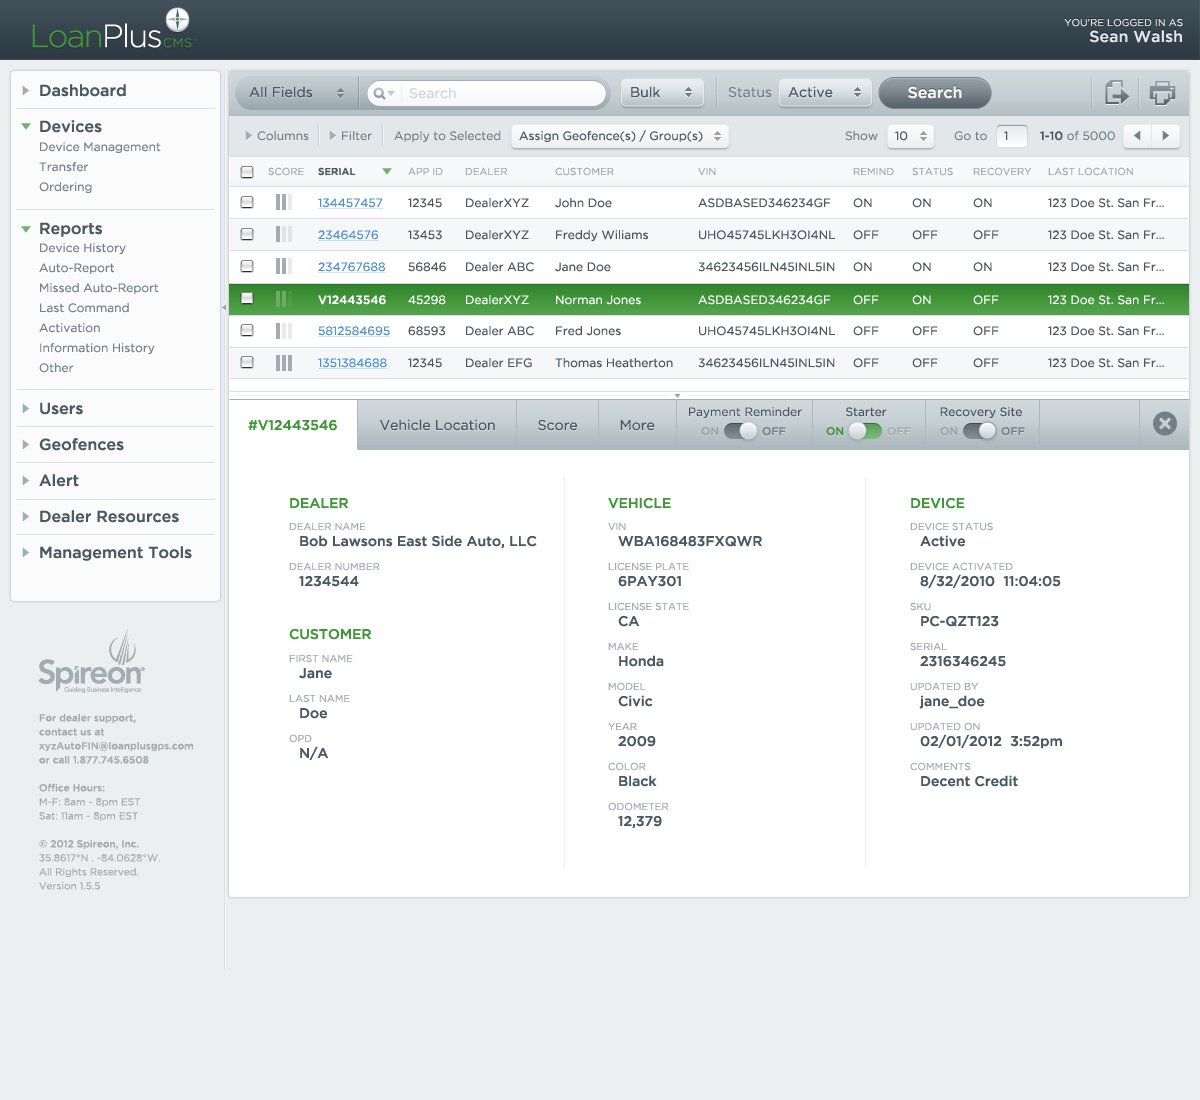The image size is (1200, 1100).
Task: Close the device detail panel
Action: coord(1164,424)
